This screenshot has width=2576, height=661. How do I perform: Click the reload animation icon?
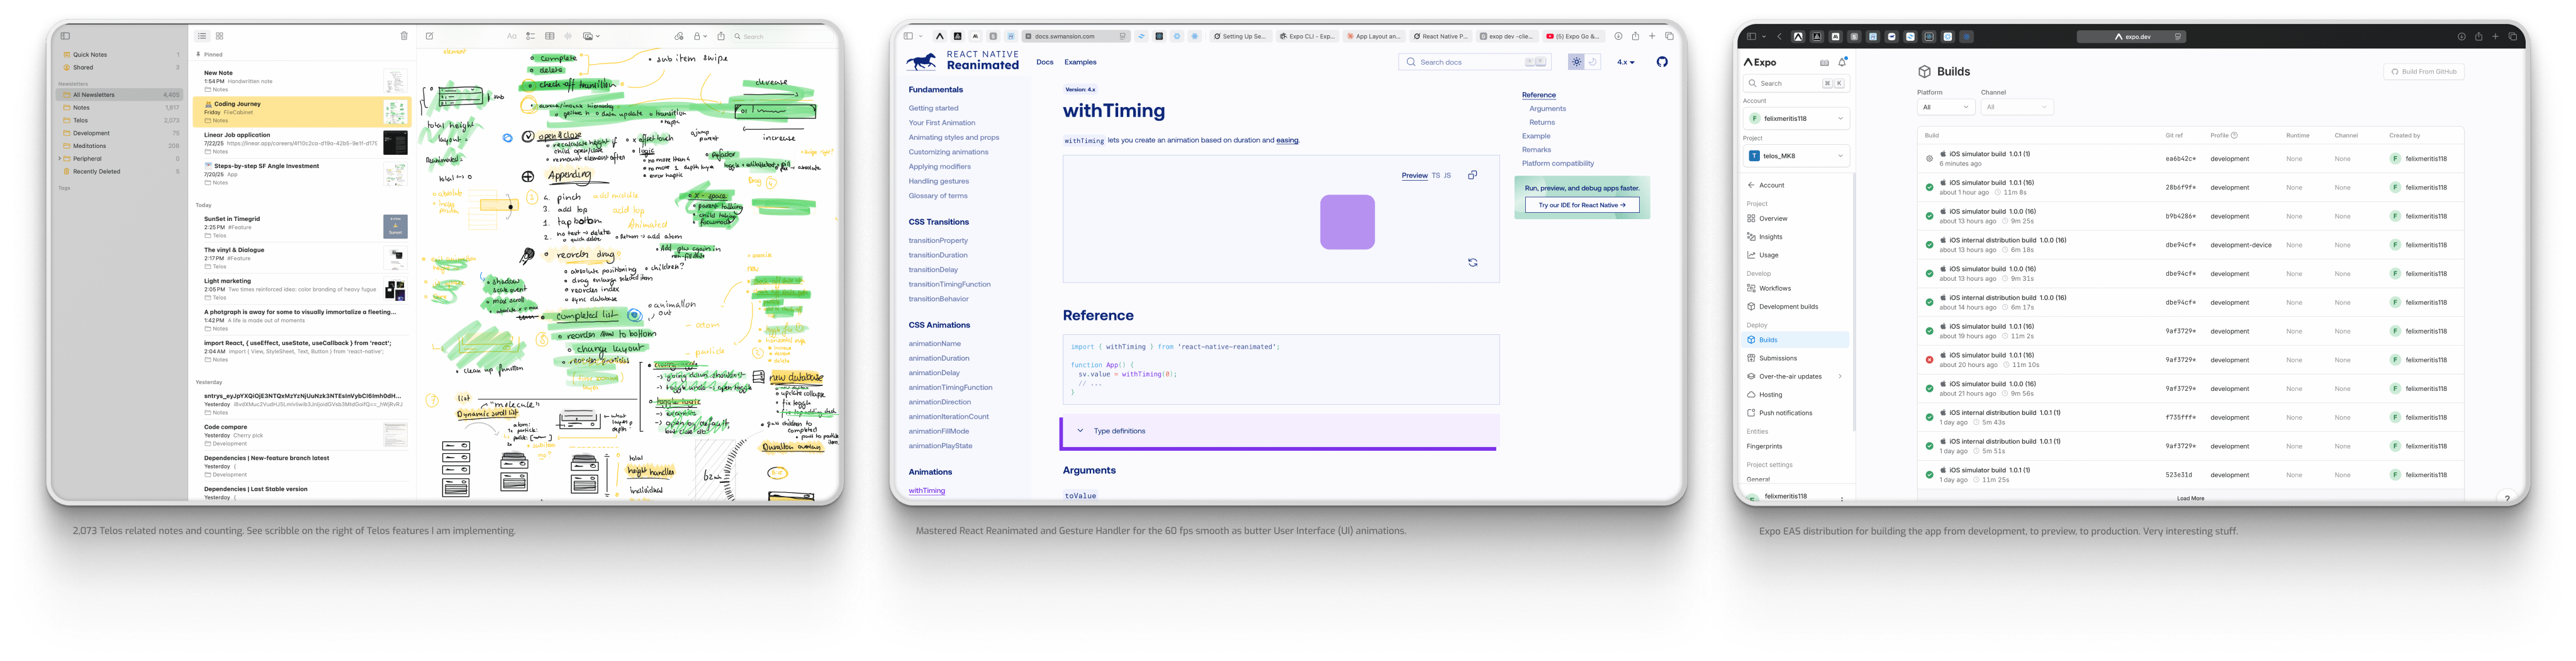pyautogui.click(x=1472, y=263)
